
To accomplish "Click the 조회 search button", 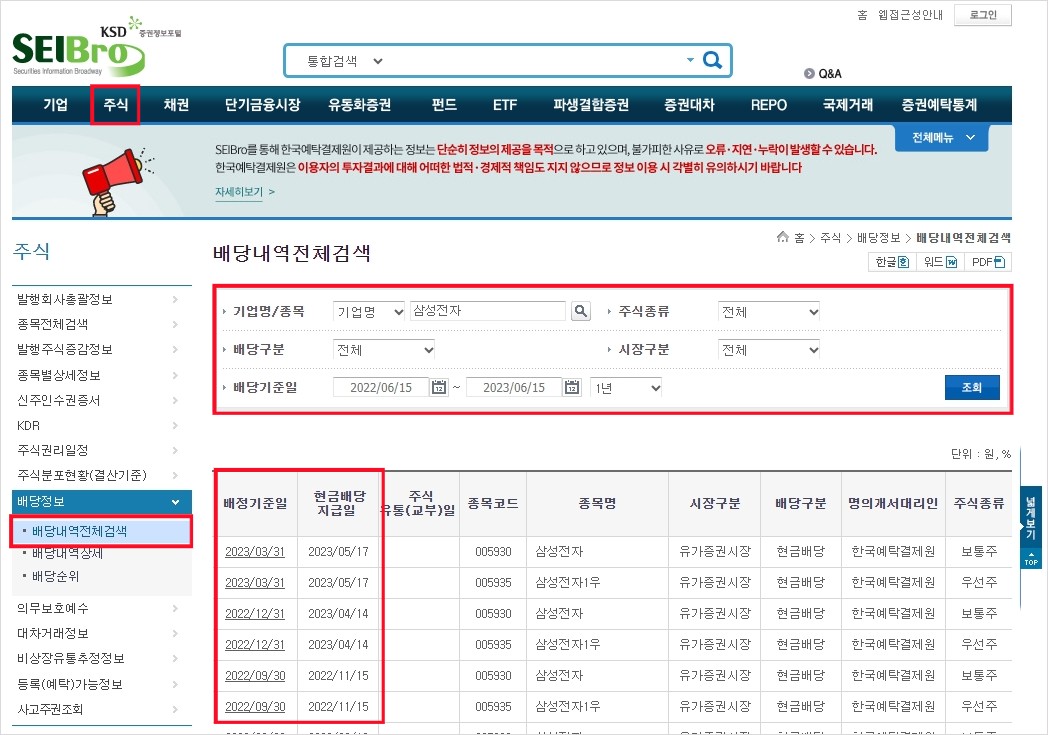I will 971,387.
